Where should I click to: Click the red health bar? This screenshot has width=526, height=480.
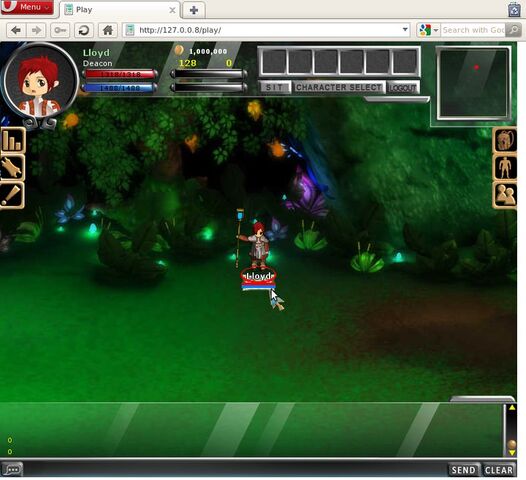[120, 74]
